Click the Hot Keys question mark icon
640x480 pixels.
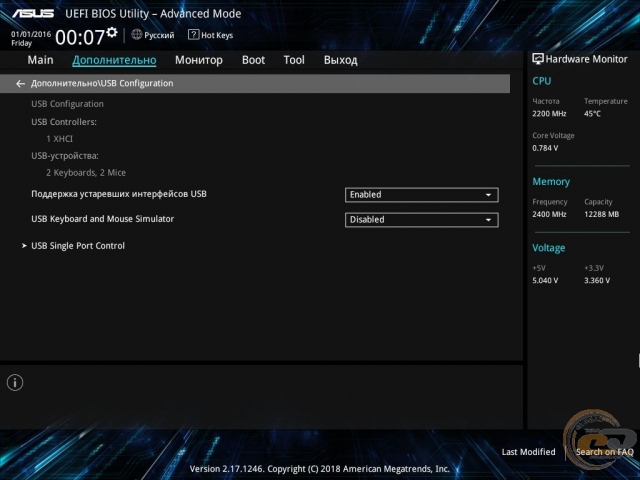[193, 35]
